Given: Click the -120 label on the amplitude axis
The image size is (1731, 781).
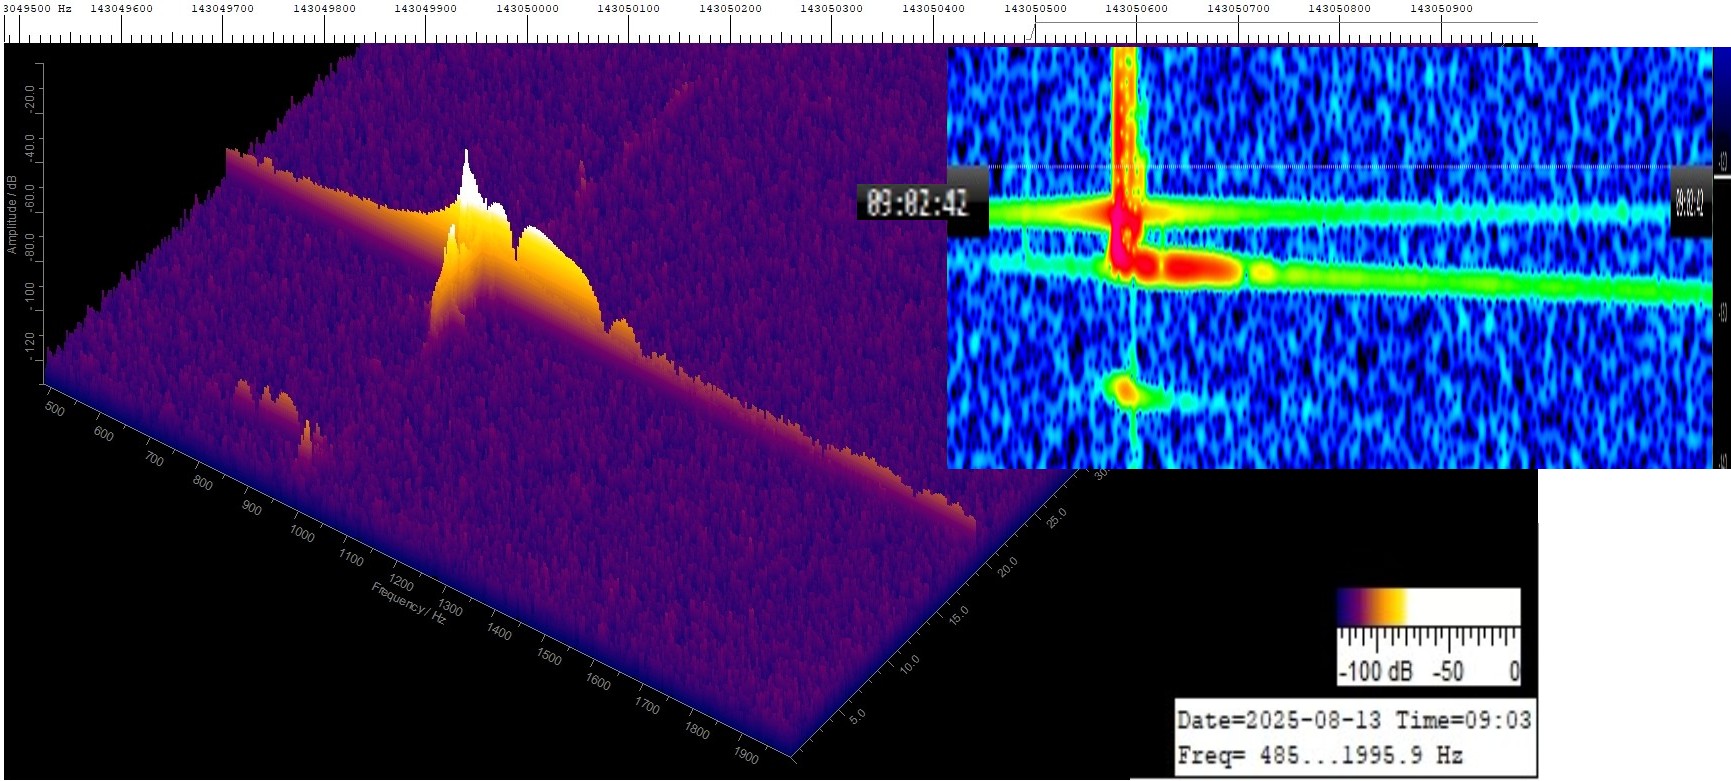Looking at the screenshot, I should [29, 343].
